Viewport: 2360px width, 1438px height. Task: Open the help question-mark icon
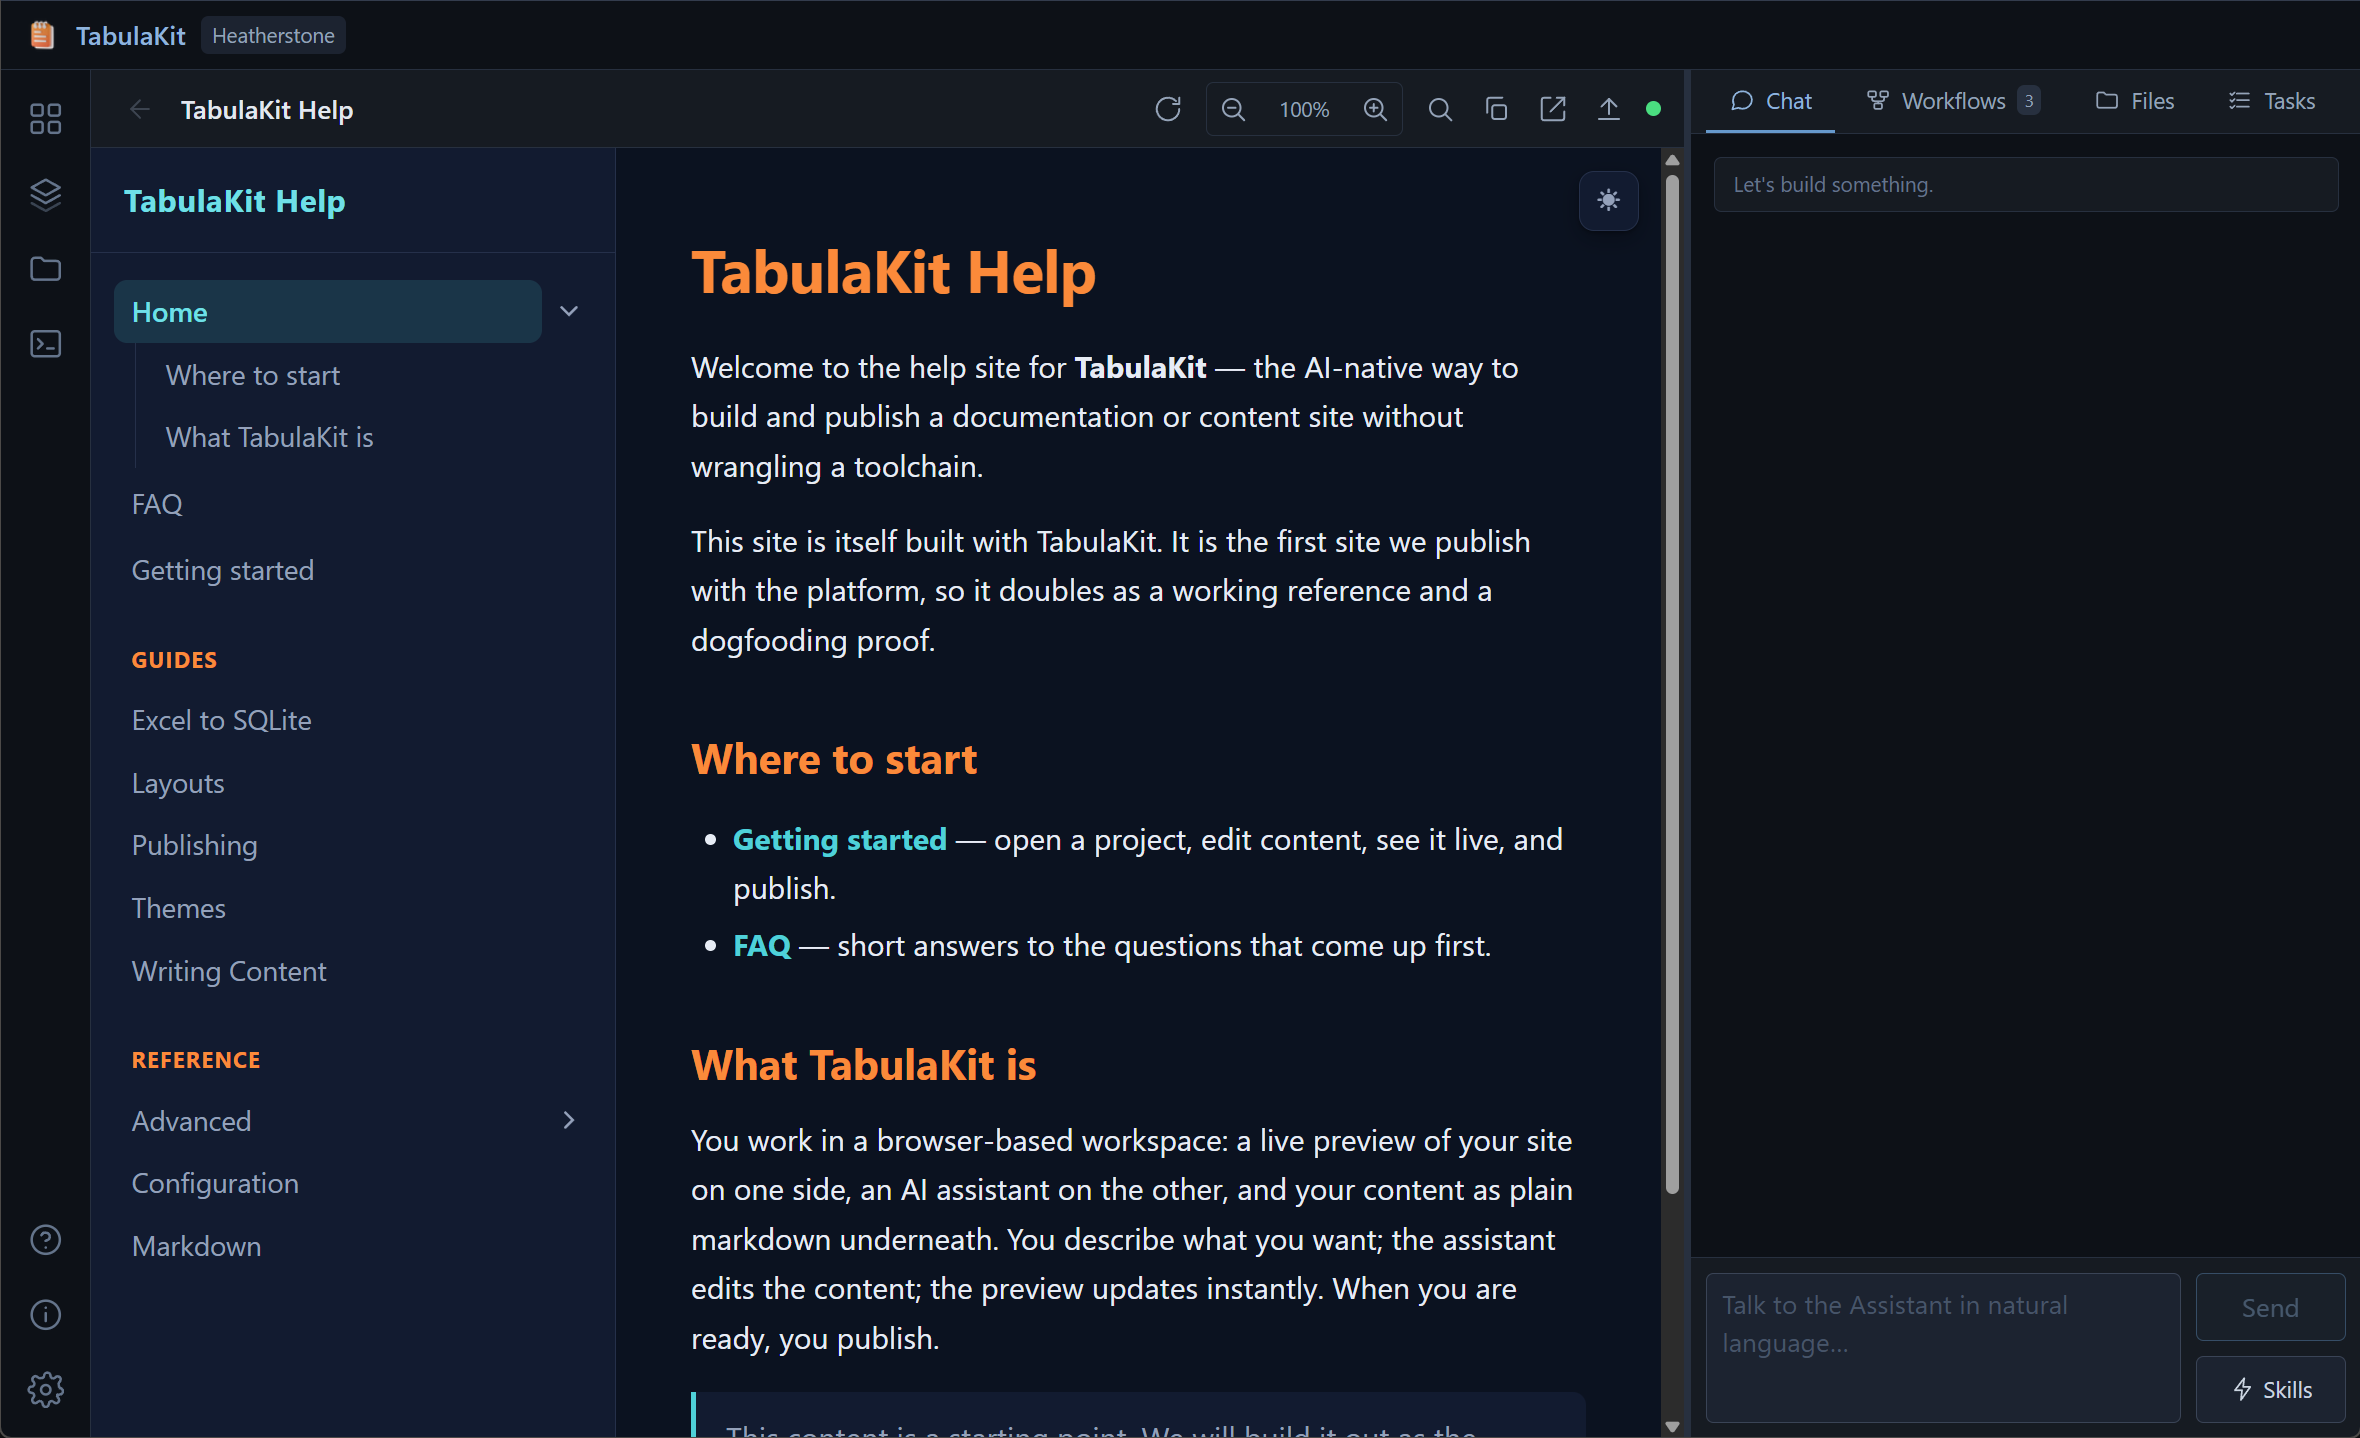[x=46, y=1240]
